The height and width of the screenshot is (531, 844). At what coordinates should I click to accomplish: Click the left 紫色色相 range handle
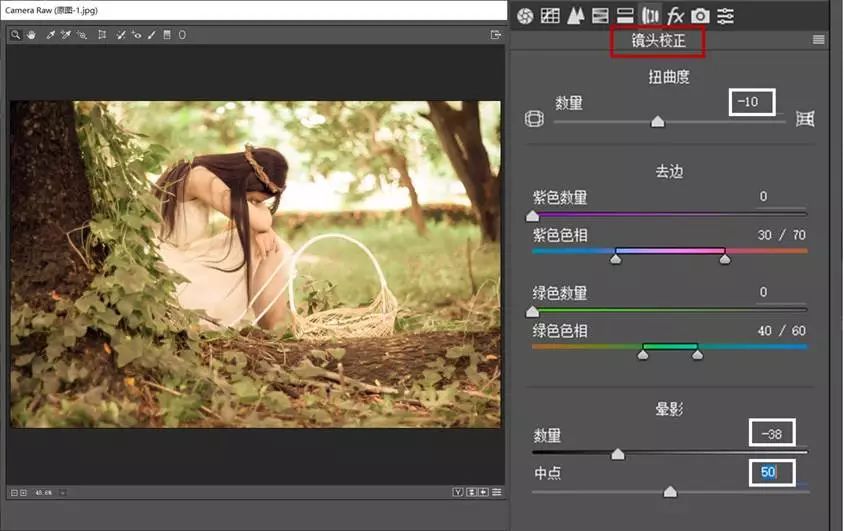[616, 259]
